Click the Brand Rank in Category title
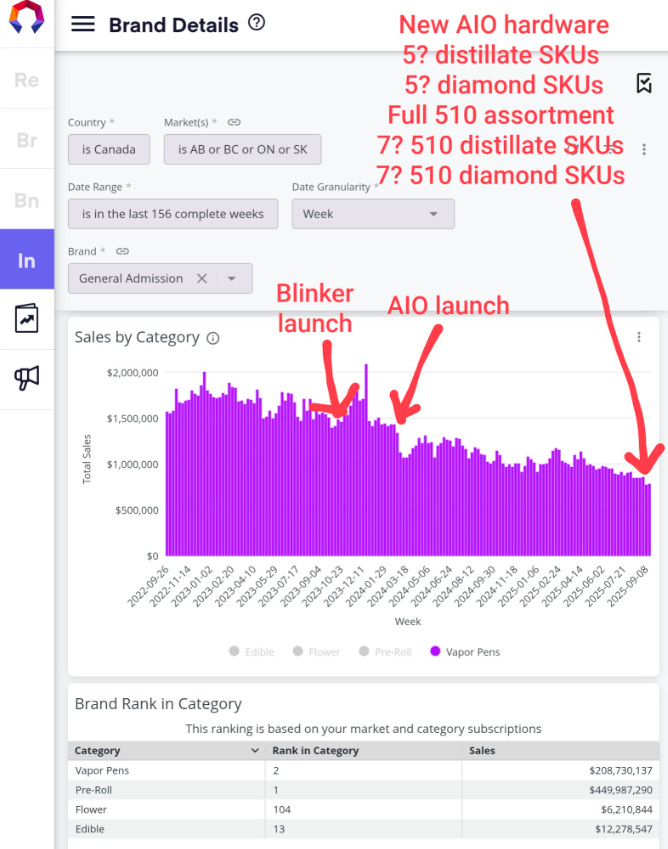The image size is (668, 849). pos(158,703)
